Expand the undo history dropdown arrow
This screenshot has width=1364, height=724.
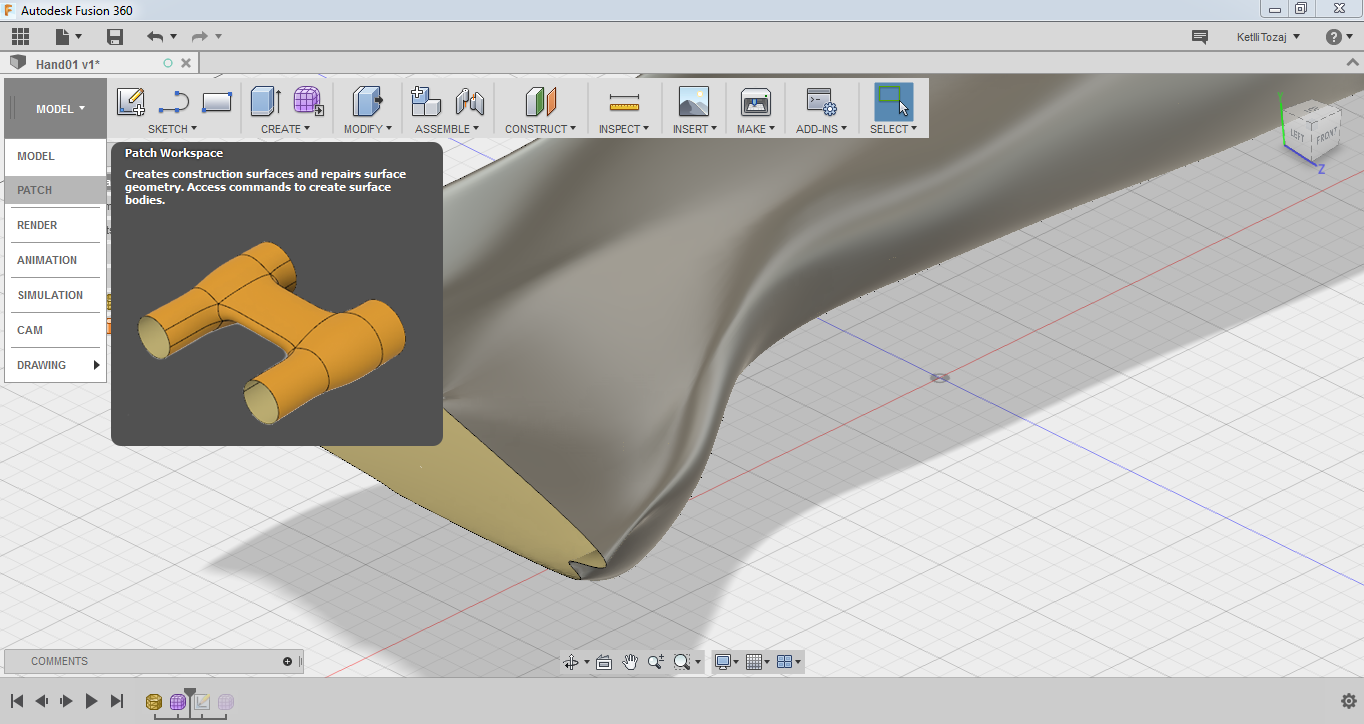point(173,37)
